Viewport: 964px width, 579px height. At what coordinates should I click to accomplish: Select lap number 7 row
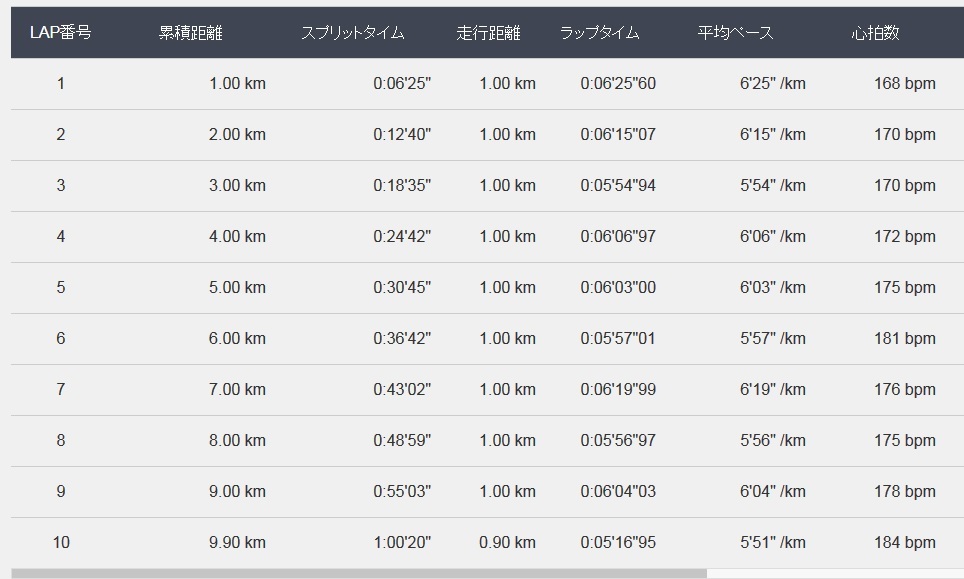point(488,390)
